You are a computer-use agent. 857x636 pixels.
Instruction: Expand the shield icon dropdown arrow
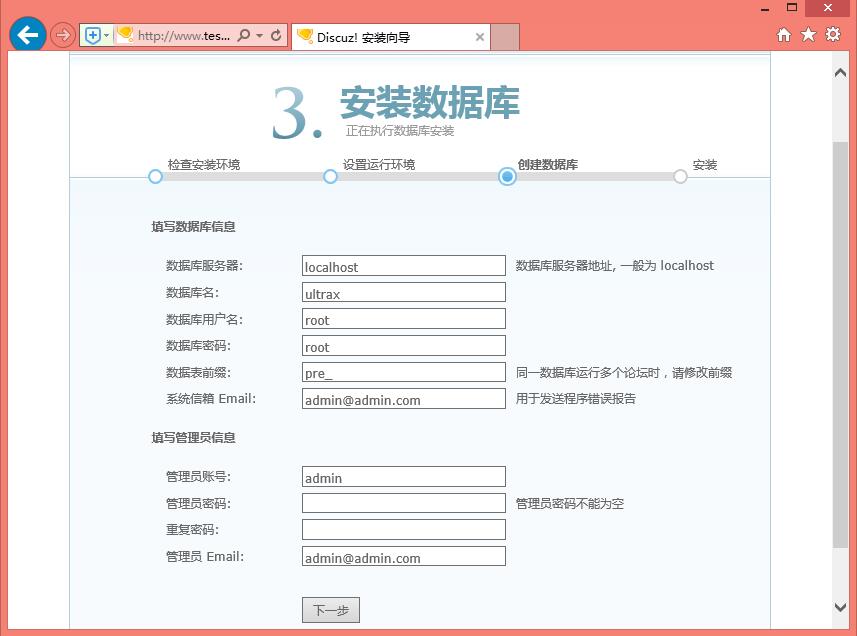[x=107, y=36]
